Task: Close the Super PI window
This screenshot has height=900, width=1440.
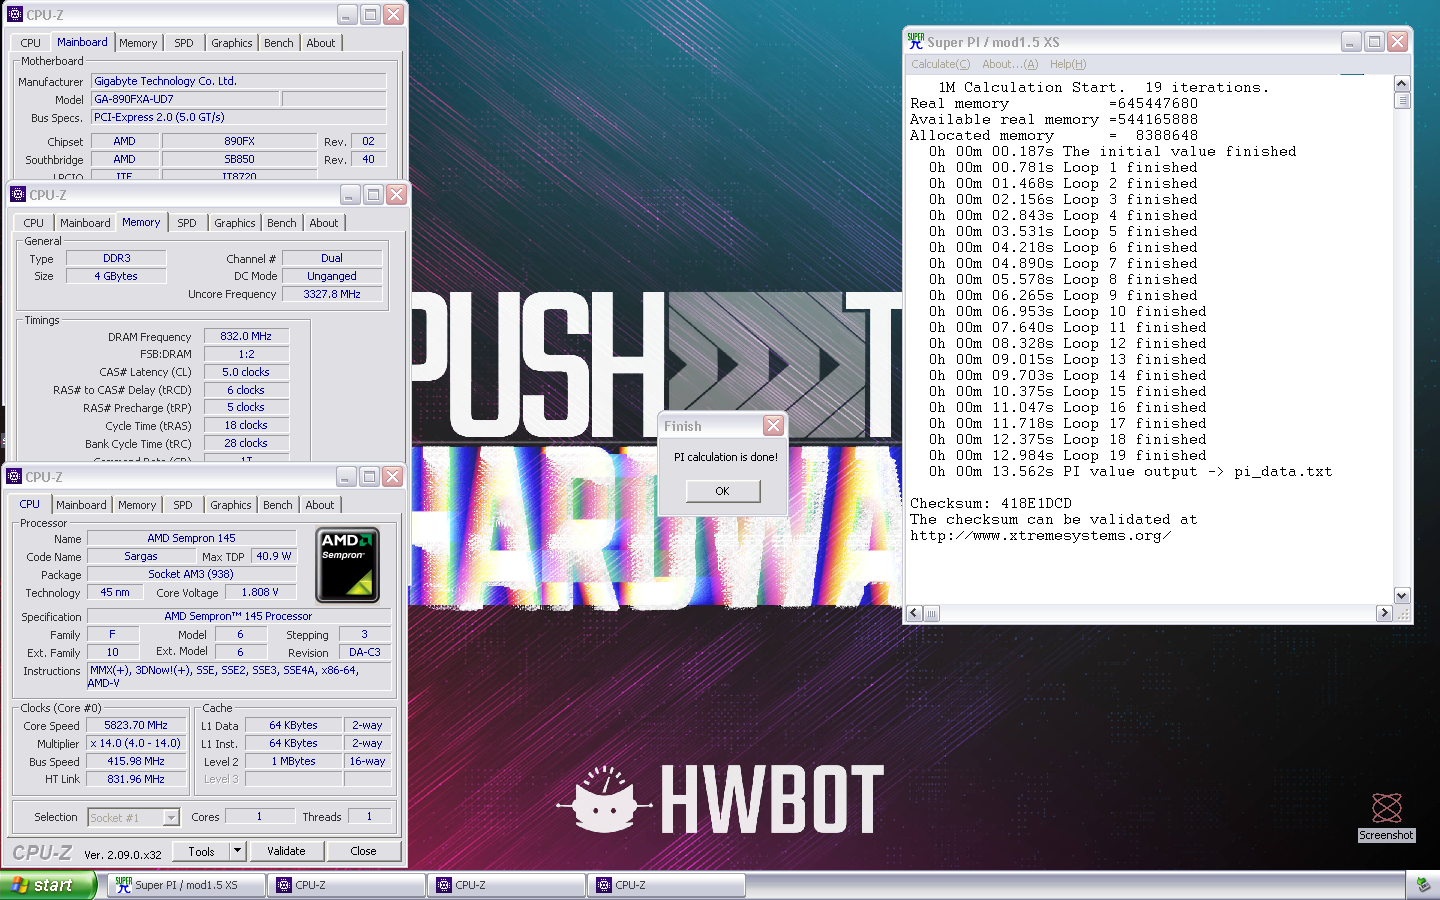Action: tap(1398, 41)
